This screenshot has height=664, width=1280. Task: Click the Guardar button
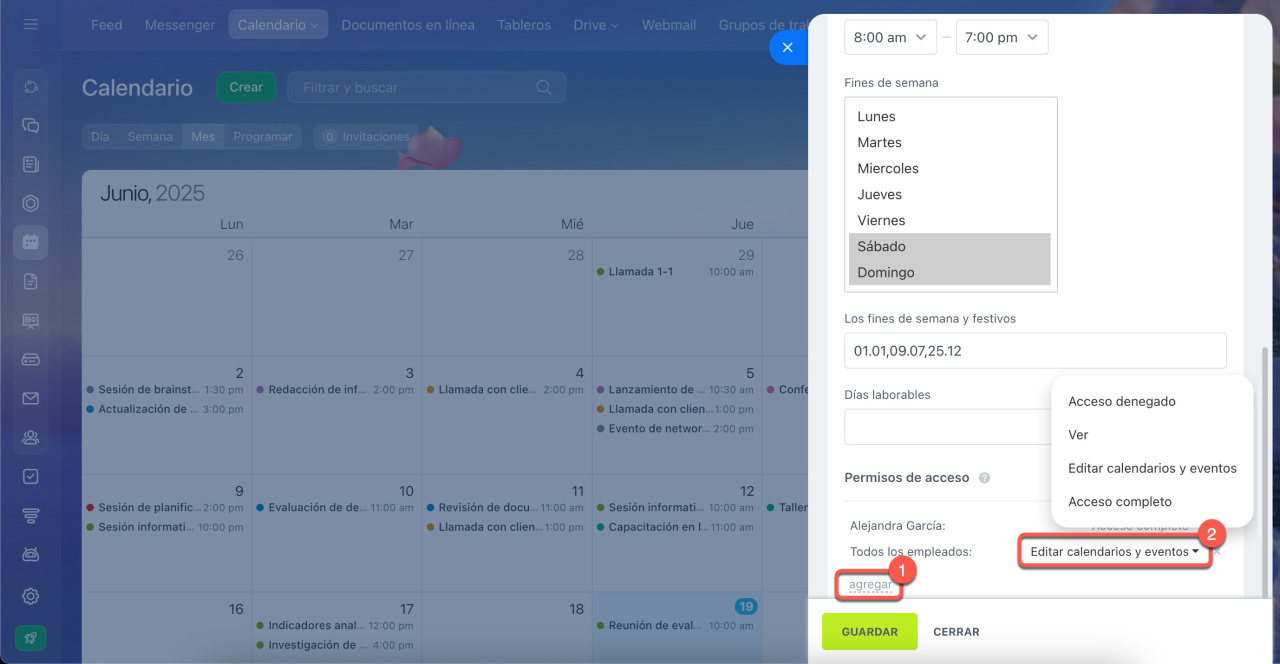pos(869,632)
